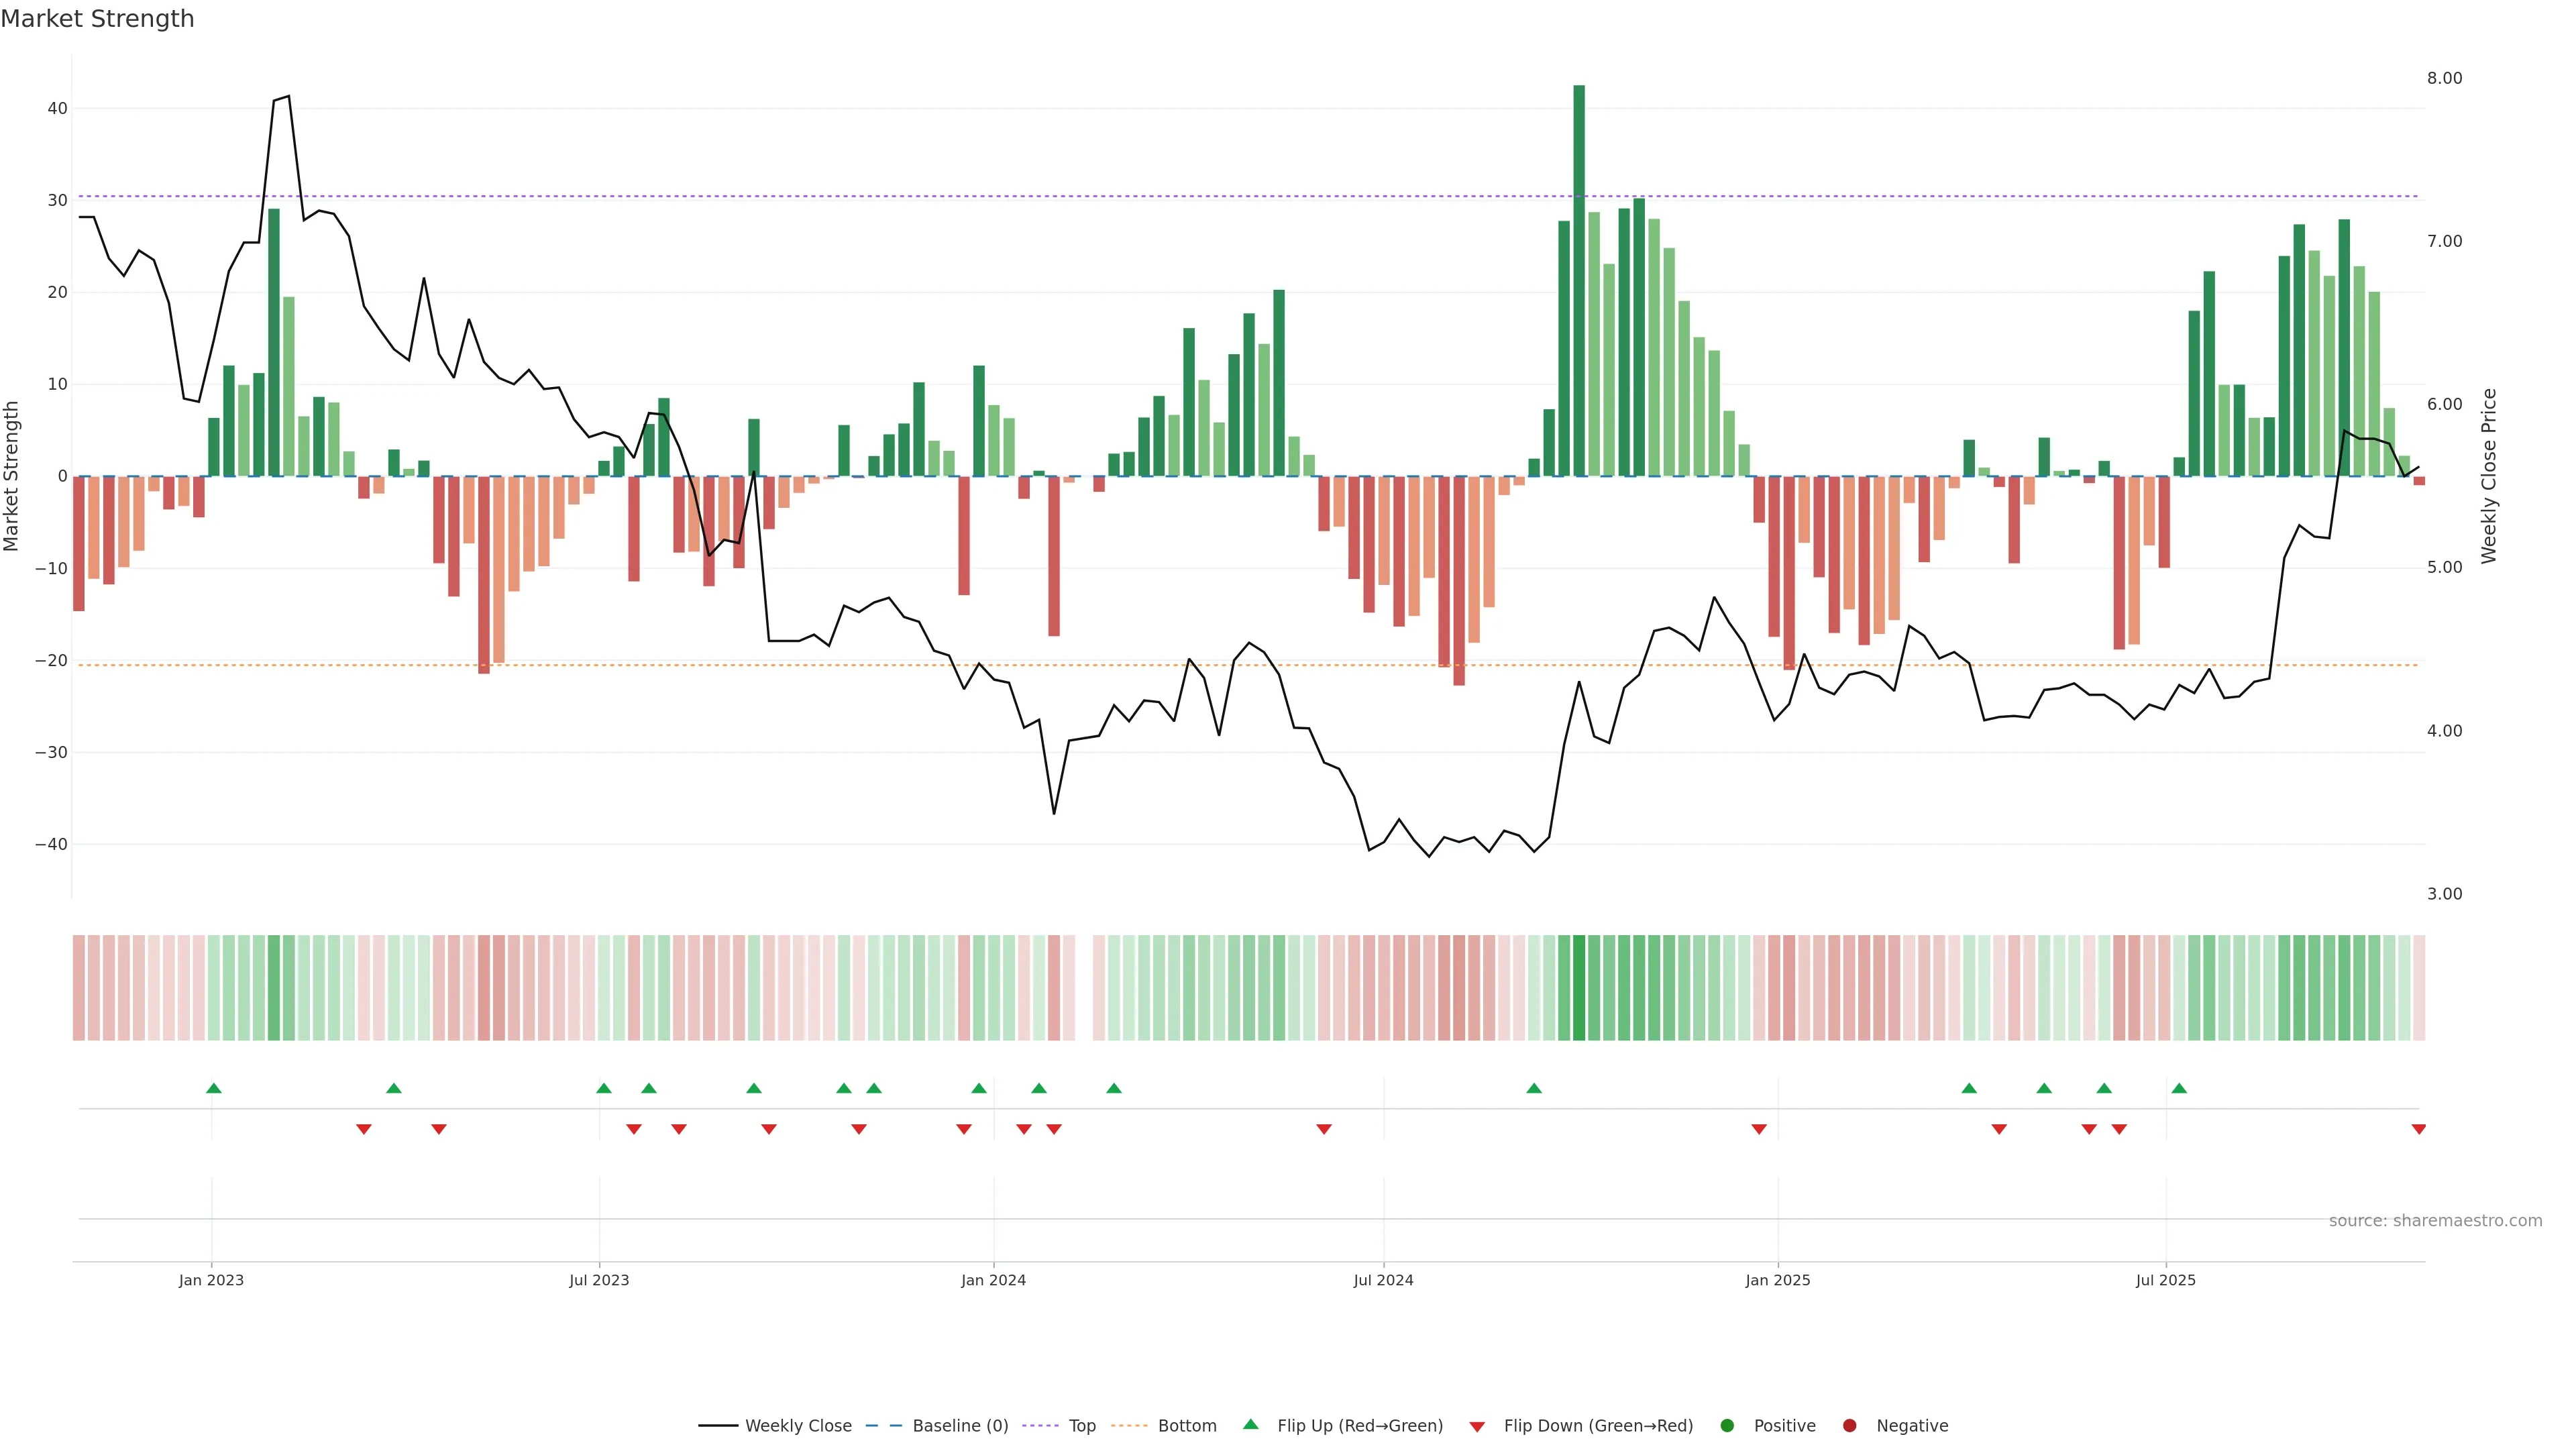Click the blue dashed Baseline legend line
The image size is (2576, 1449).
coord(883,1426)
